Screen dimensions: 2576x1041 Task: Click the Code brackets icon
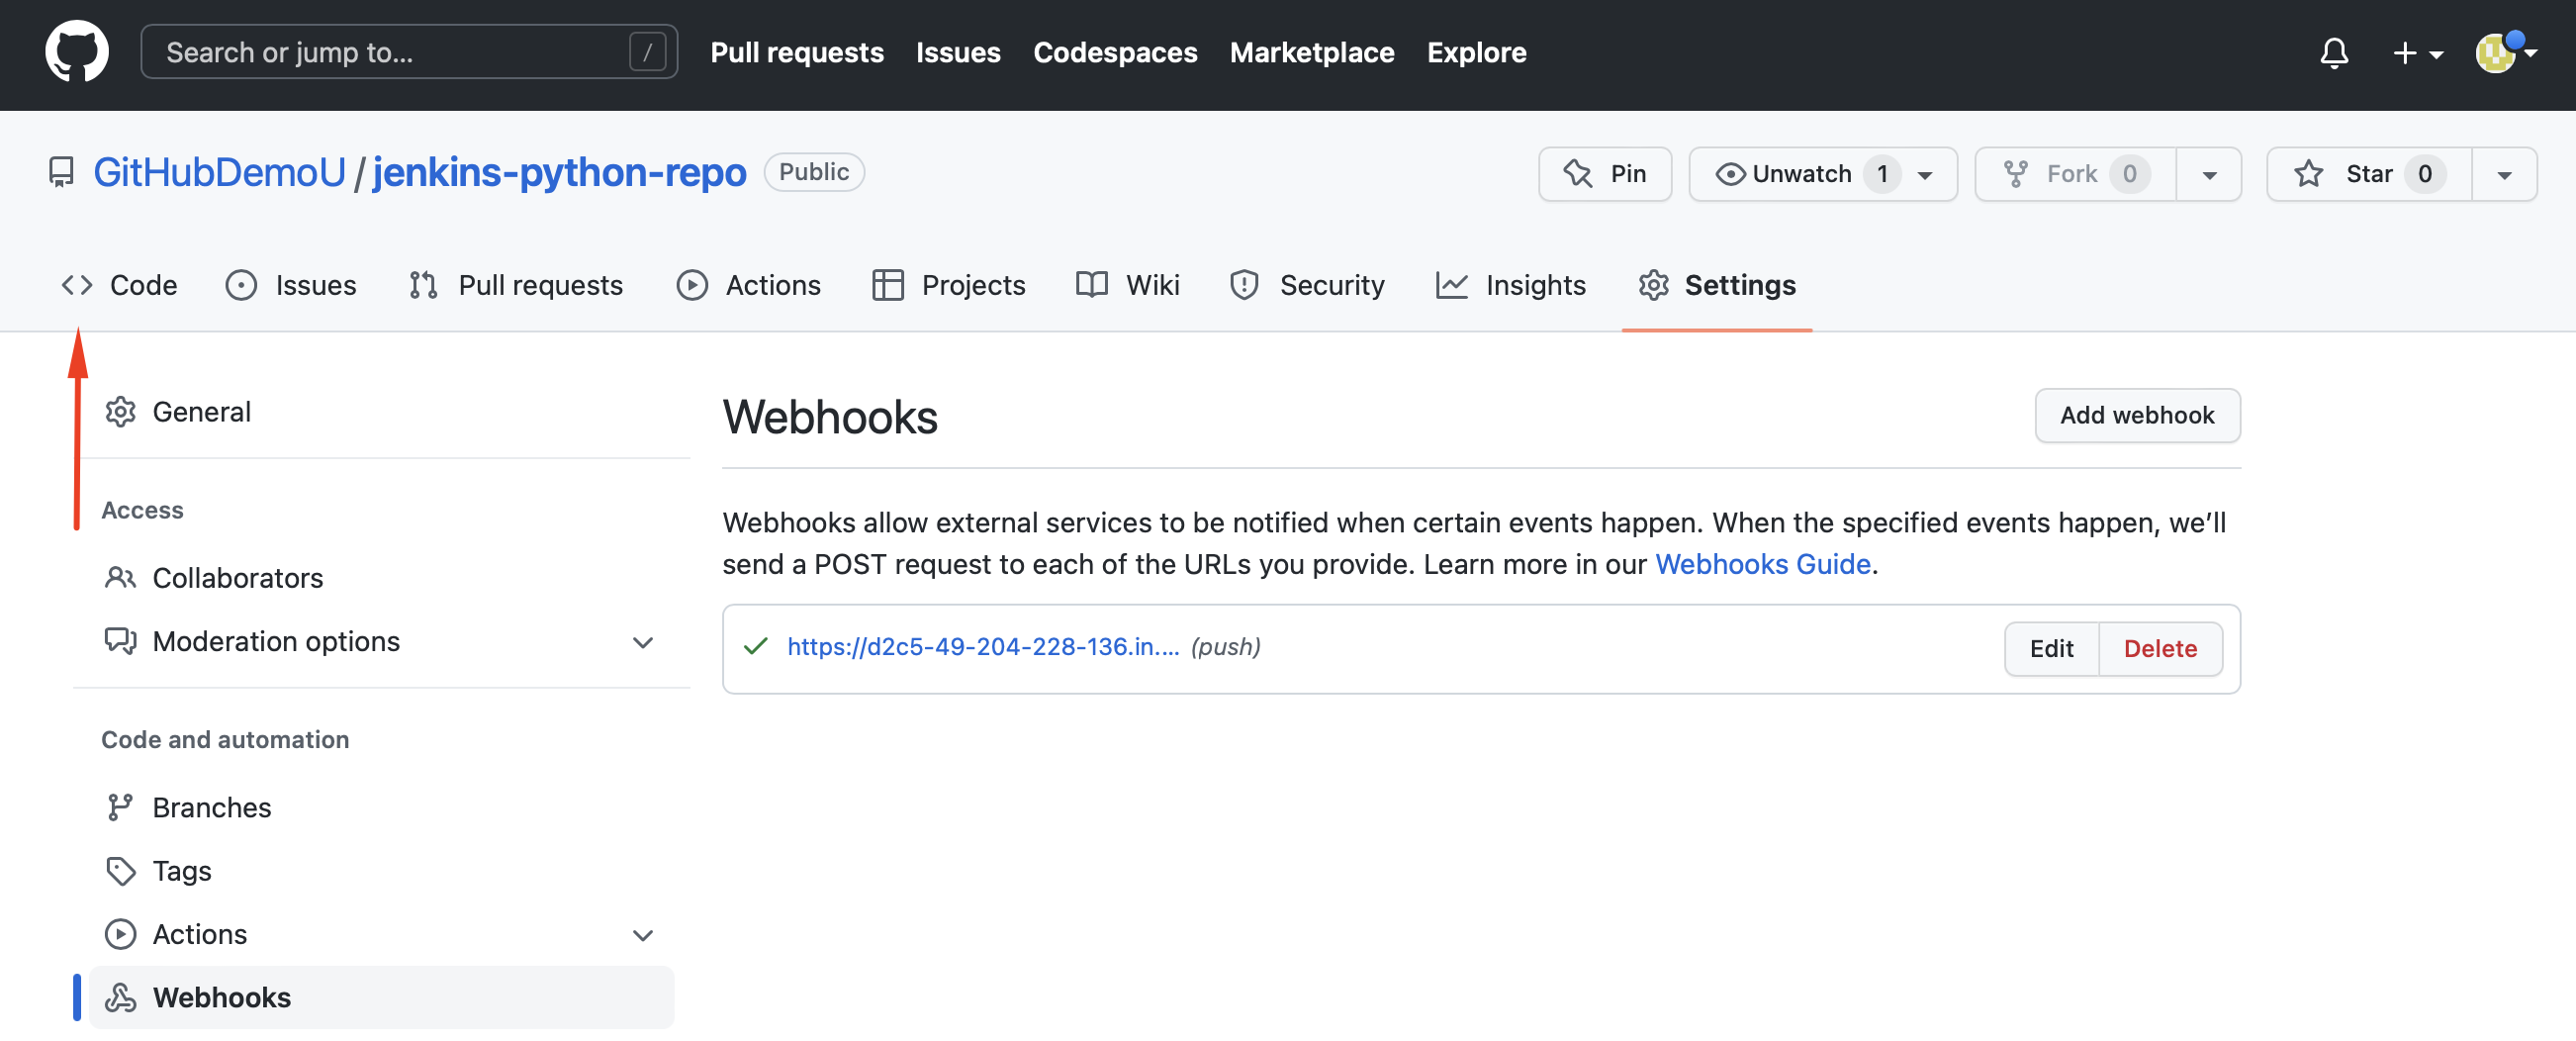(77, 285)
